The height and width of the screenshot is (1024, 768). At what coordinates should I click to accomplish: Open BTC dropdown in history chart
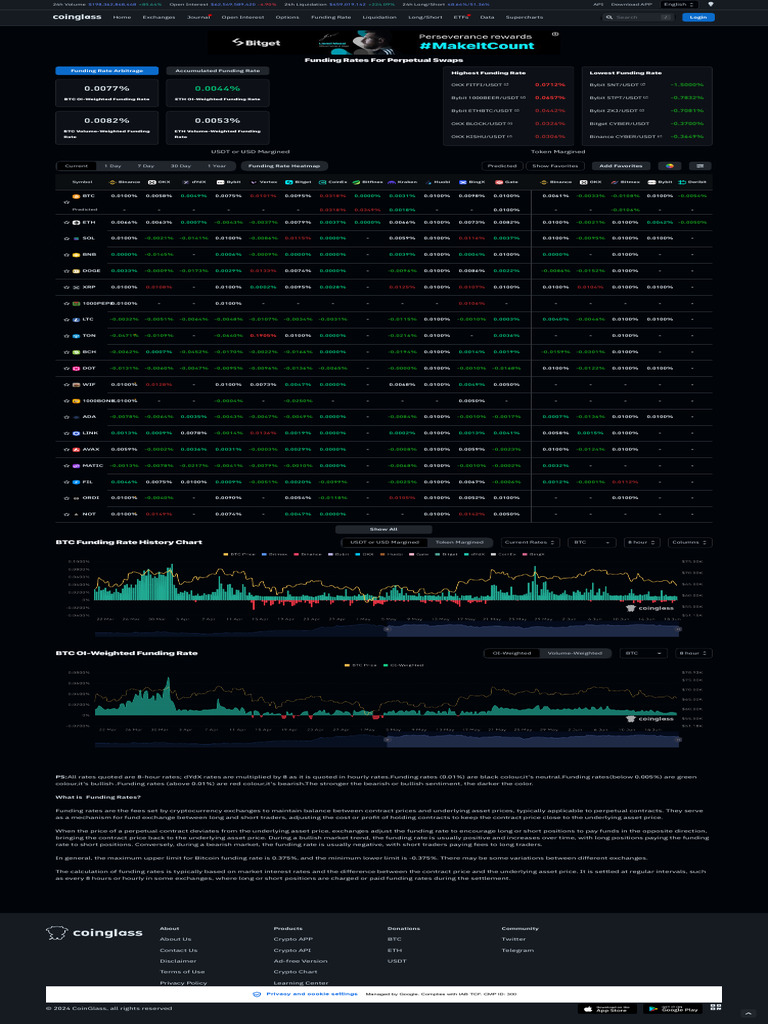pos(592,542)
